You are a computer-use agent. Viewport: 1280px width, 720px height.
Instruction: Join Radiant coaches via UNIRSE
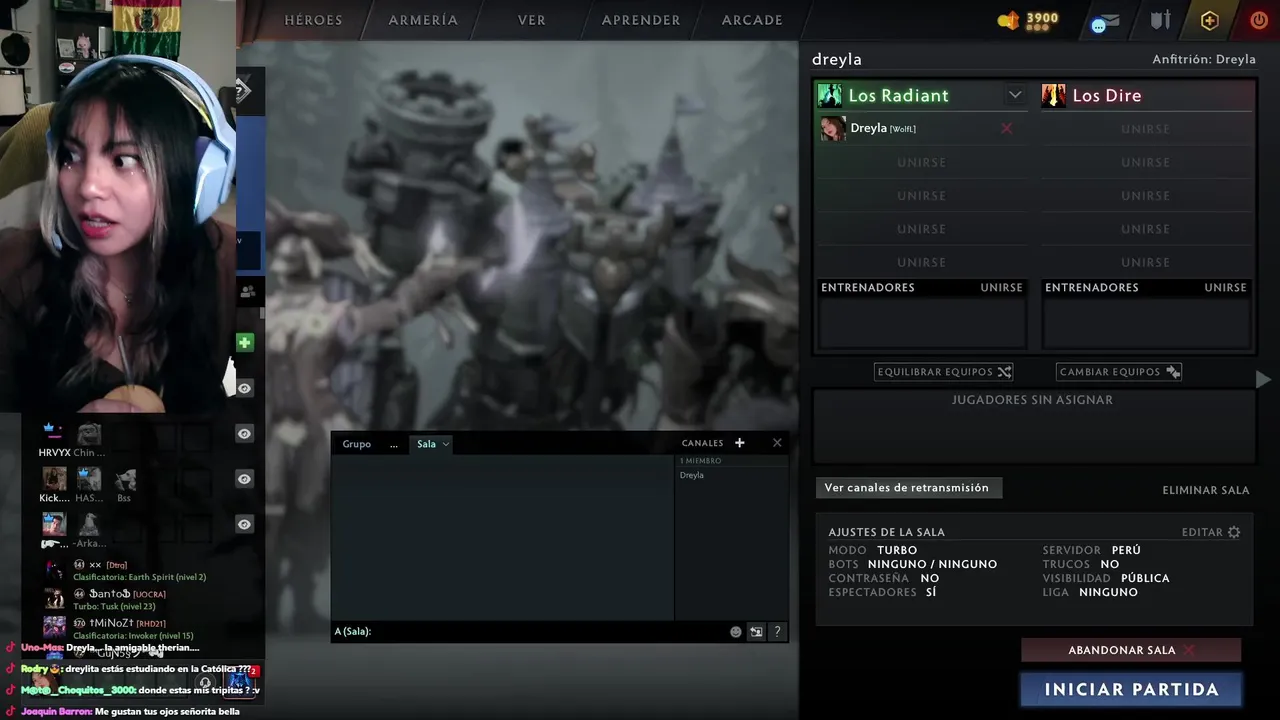(x=1001, y=287)
